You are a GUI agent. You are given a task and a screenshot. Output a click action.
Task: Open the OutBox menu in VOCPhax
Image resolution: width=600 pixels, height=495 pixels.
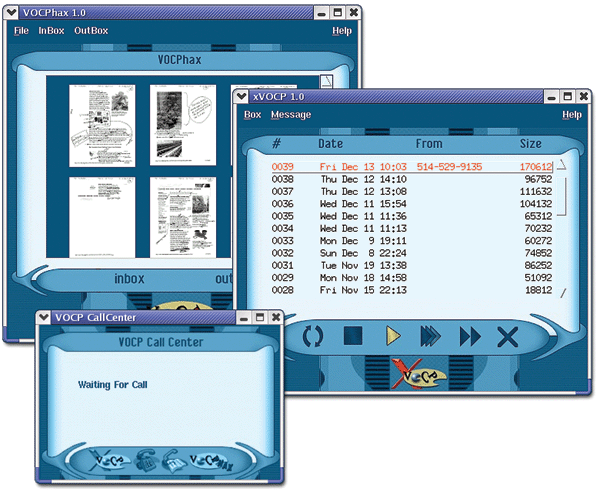[91, 31]
